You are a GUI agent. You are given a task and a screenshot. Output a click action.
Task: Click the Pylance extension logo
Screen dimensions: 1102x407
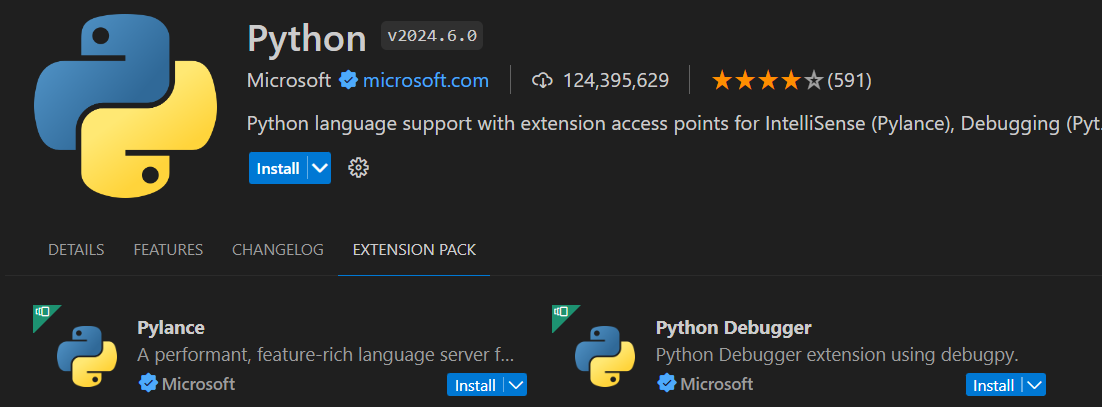pos(86,356)
